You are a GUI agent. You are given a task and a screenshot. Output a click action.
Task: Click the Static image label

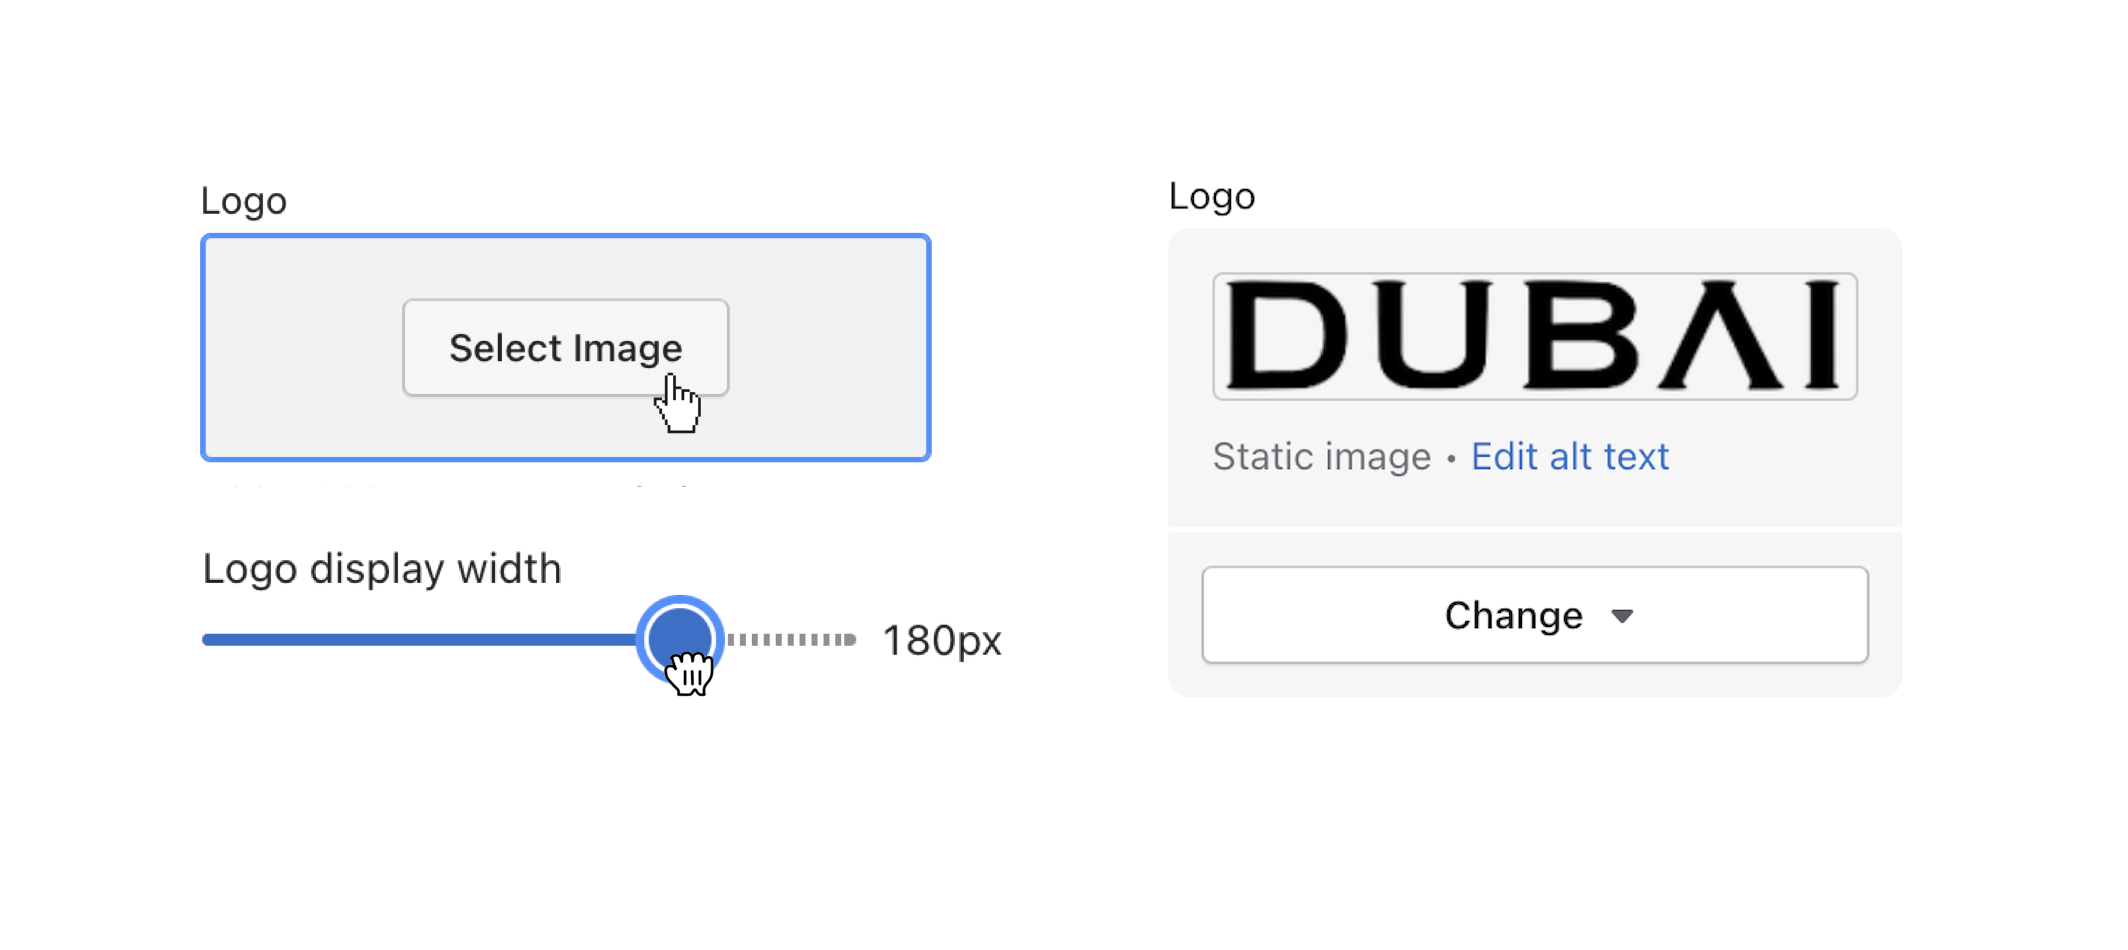point(1322,456)
